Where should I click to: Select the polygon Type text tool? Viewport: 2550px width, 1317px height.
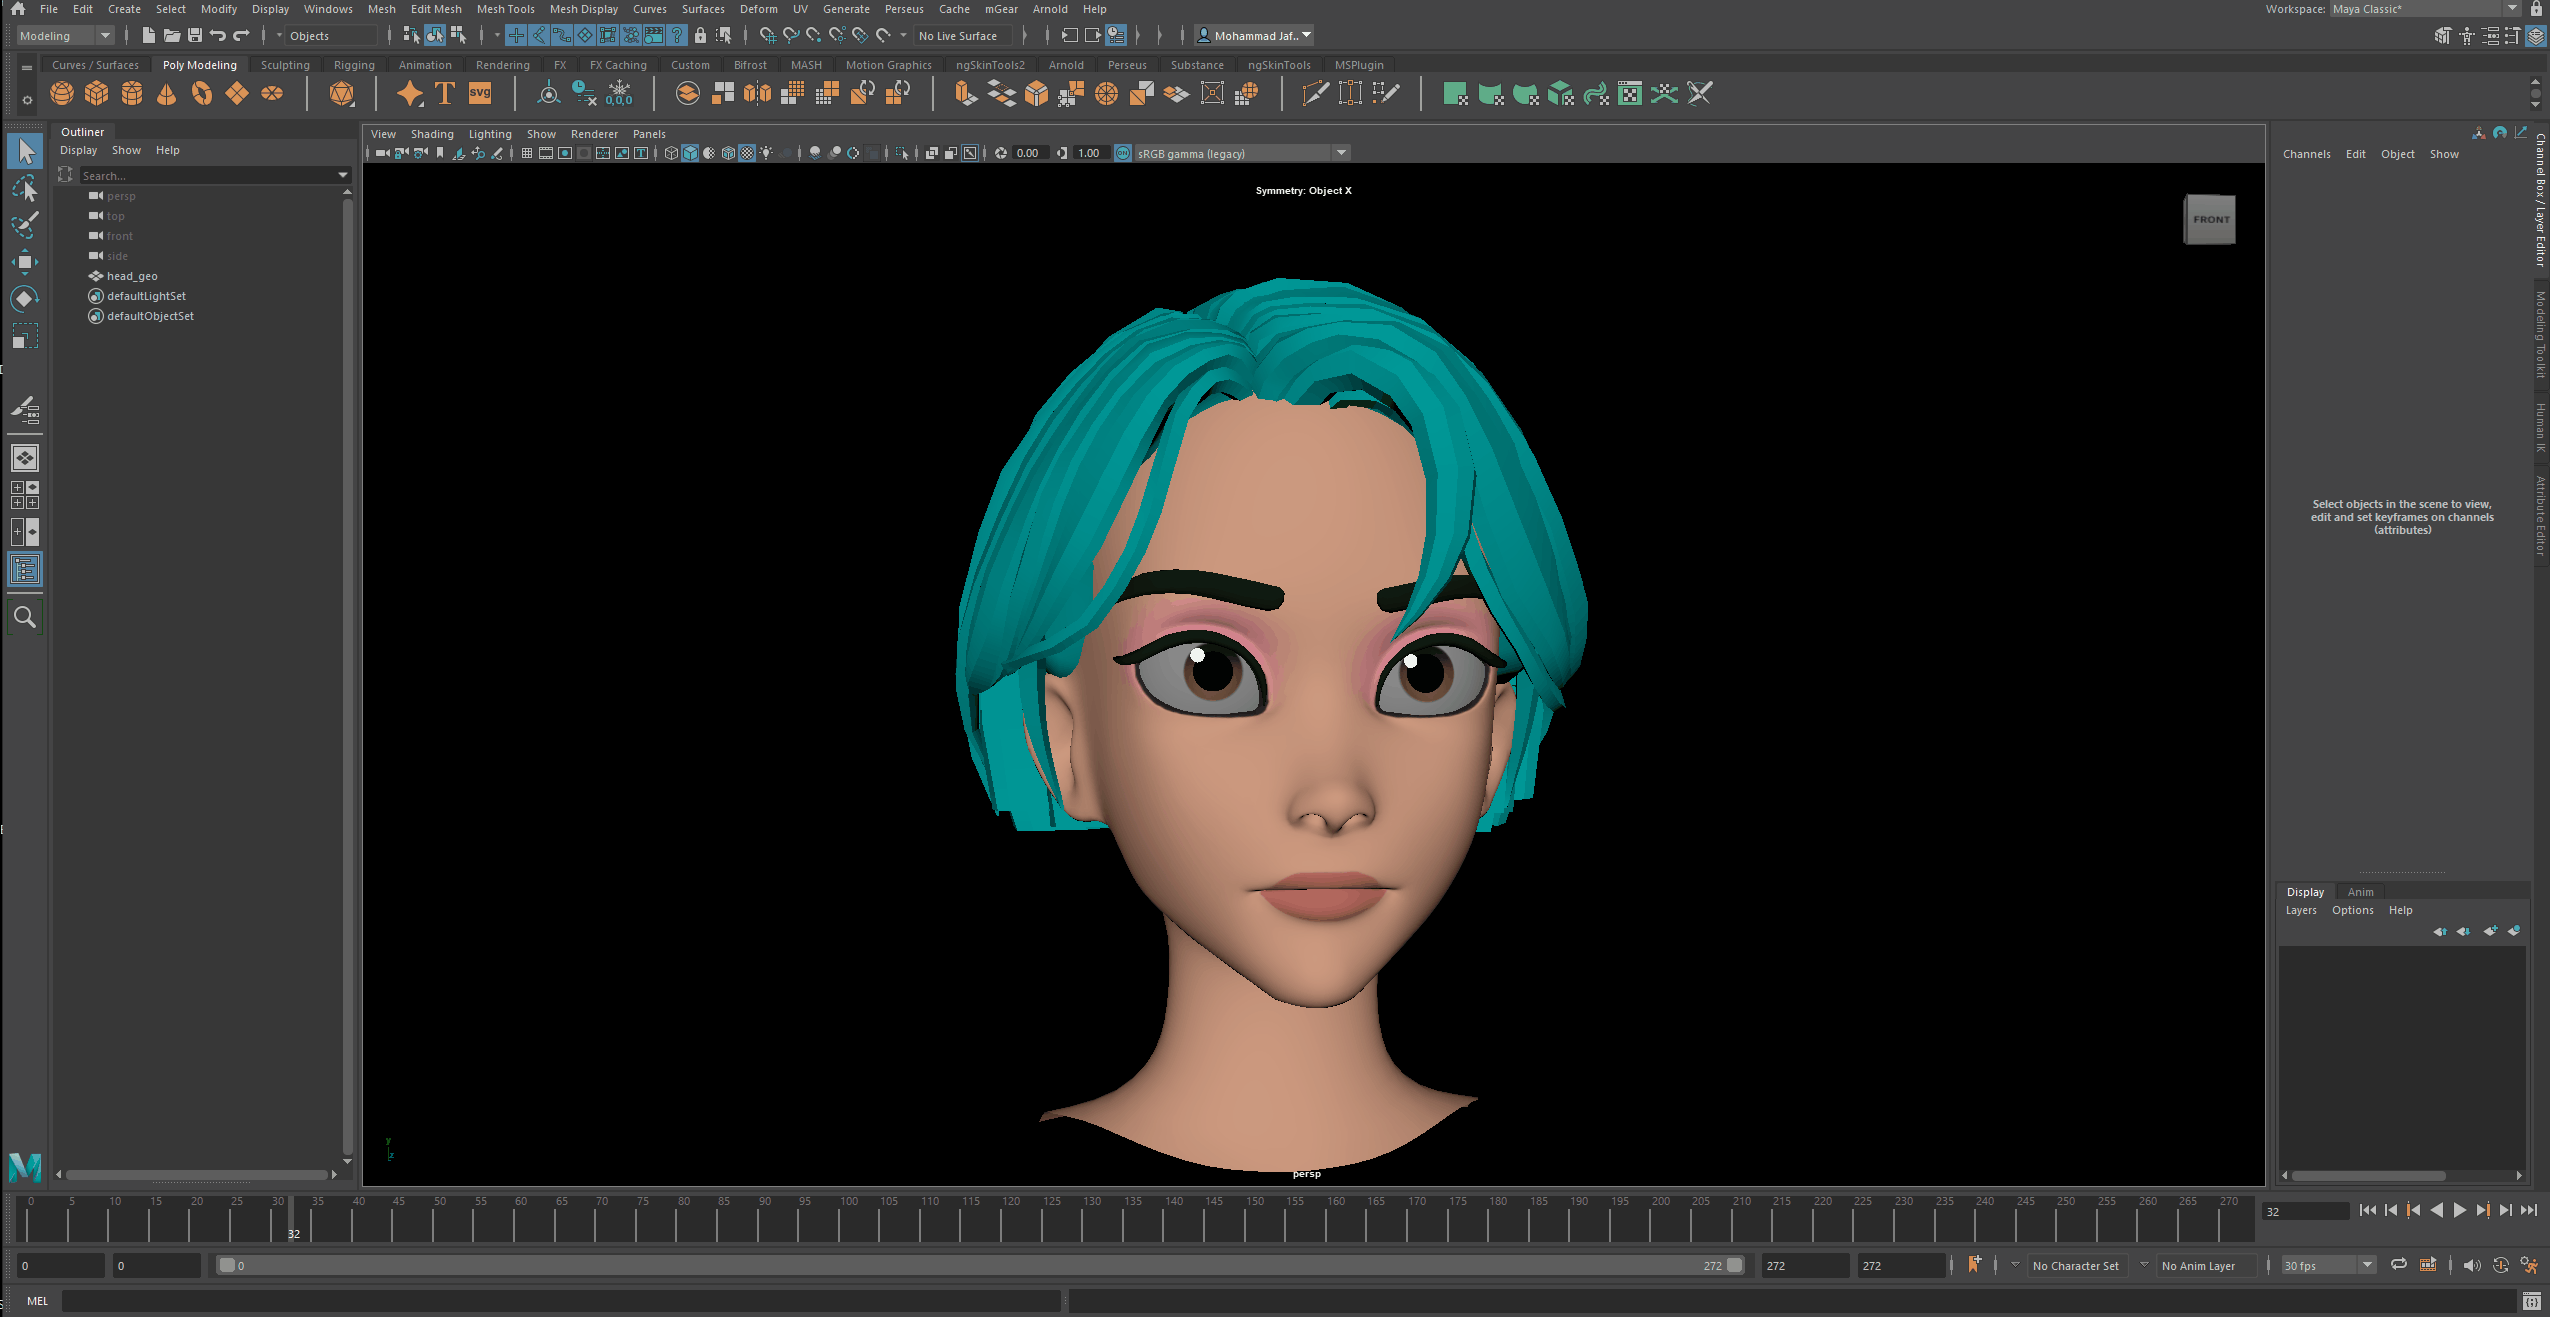[x=445, y=94]
